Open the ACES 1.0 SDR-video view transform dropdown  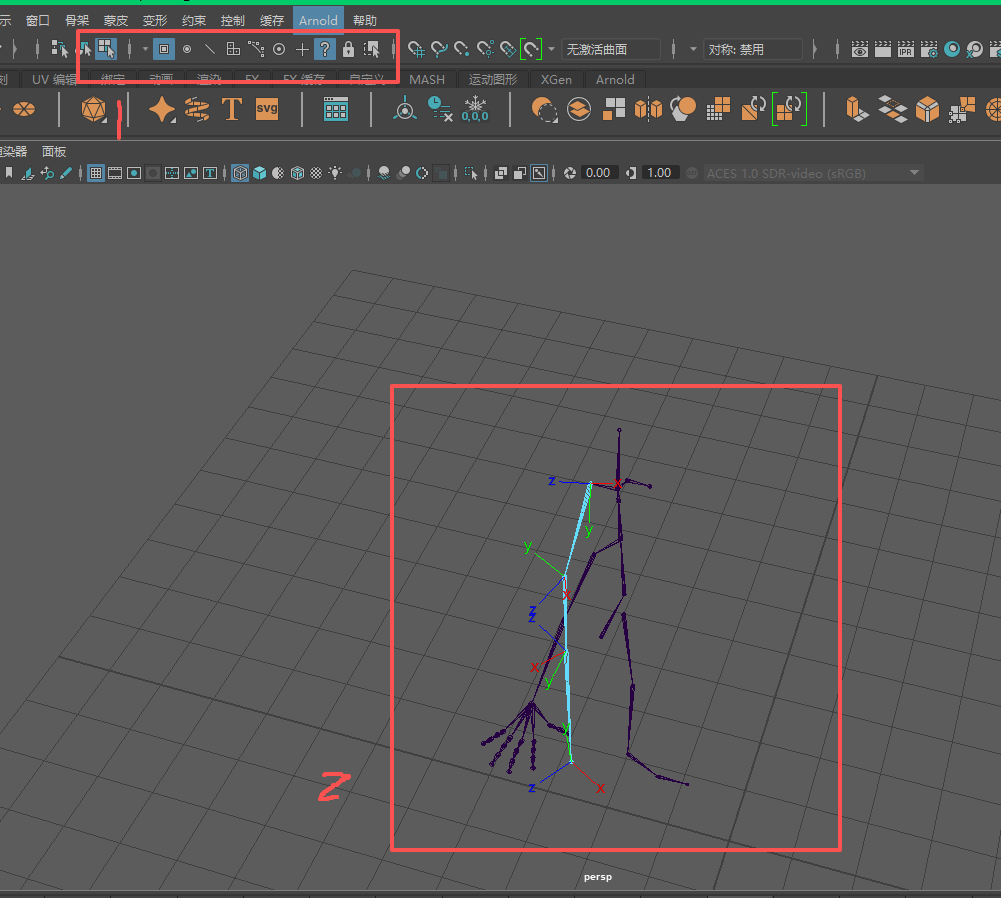(x=813, y=173)
